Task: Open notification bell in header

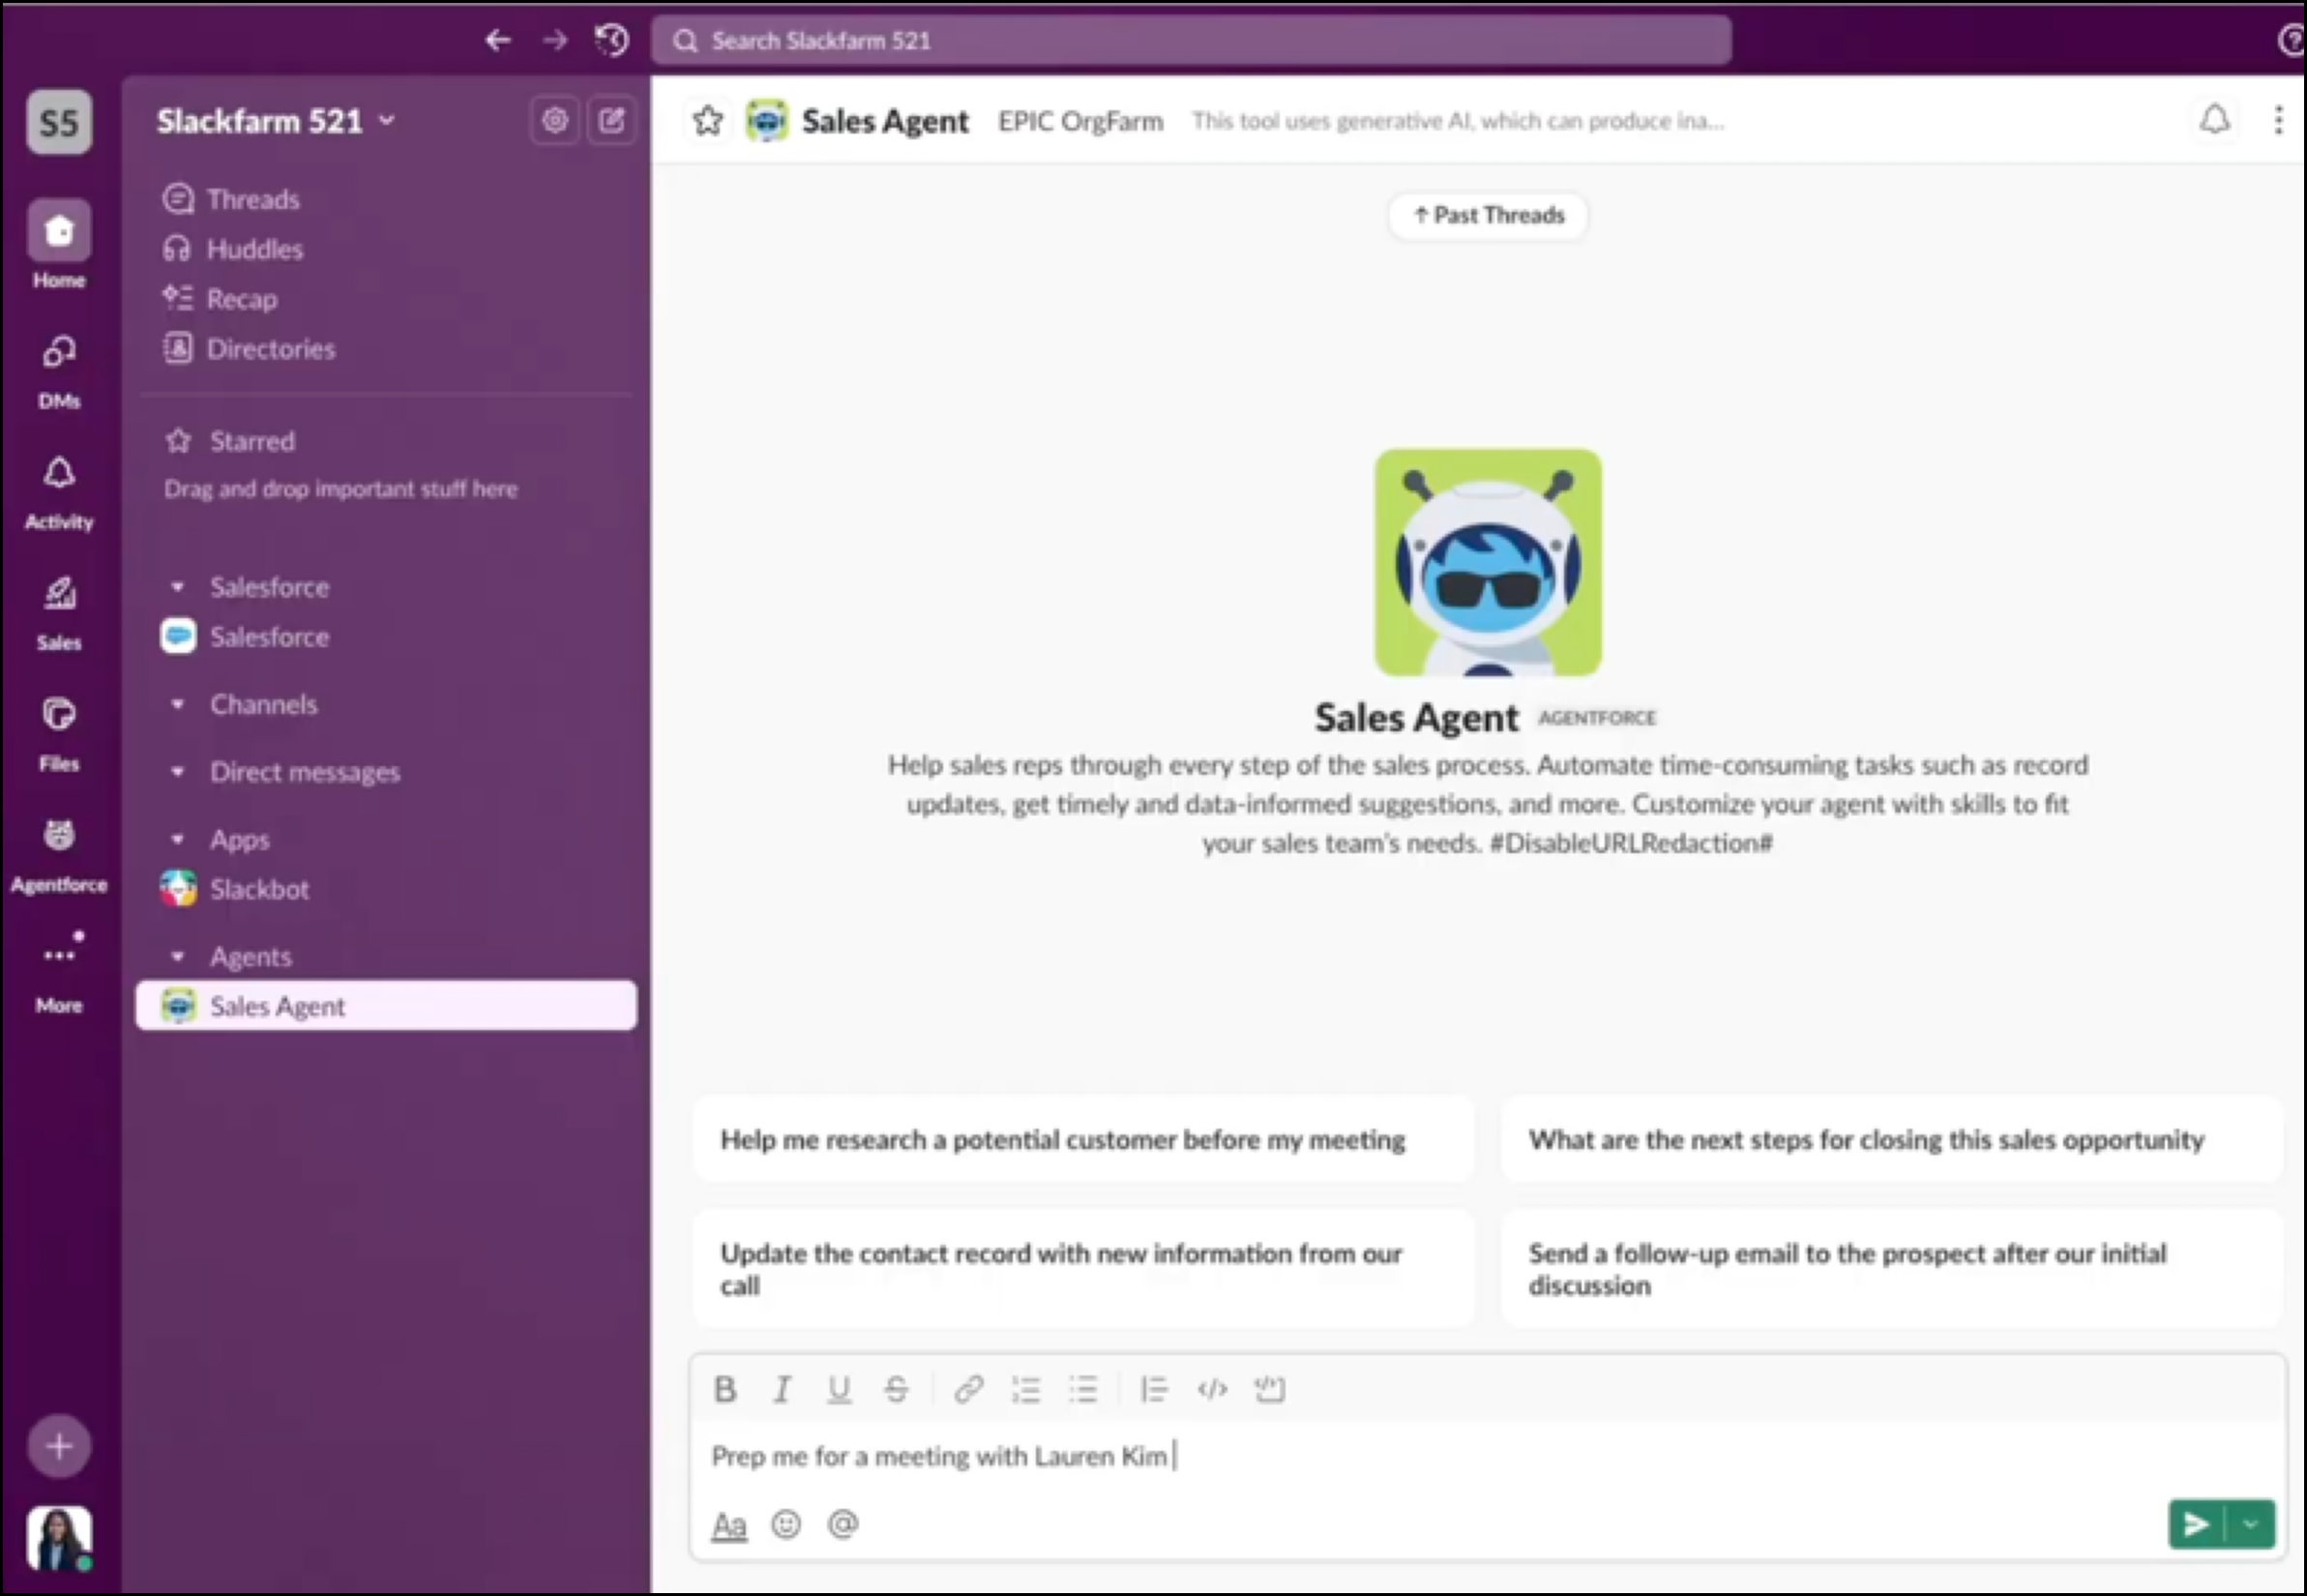Action: pos(2214,120)
